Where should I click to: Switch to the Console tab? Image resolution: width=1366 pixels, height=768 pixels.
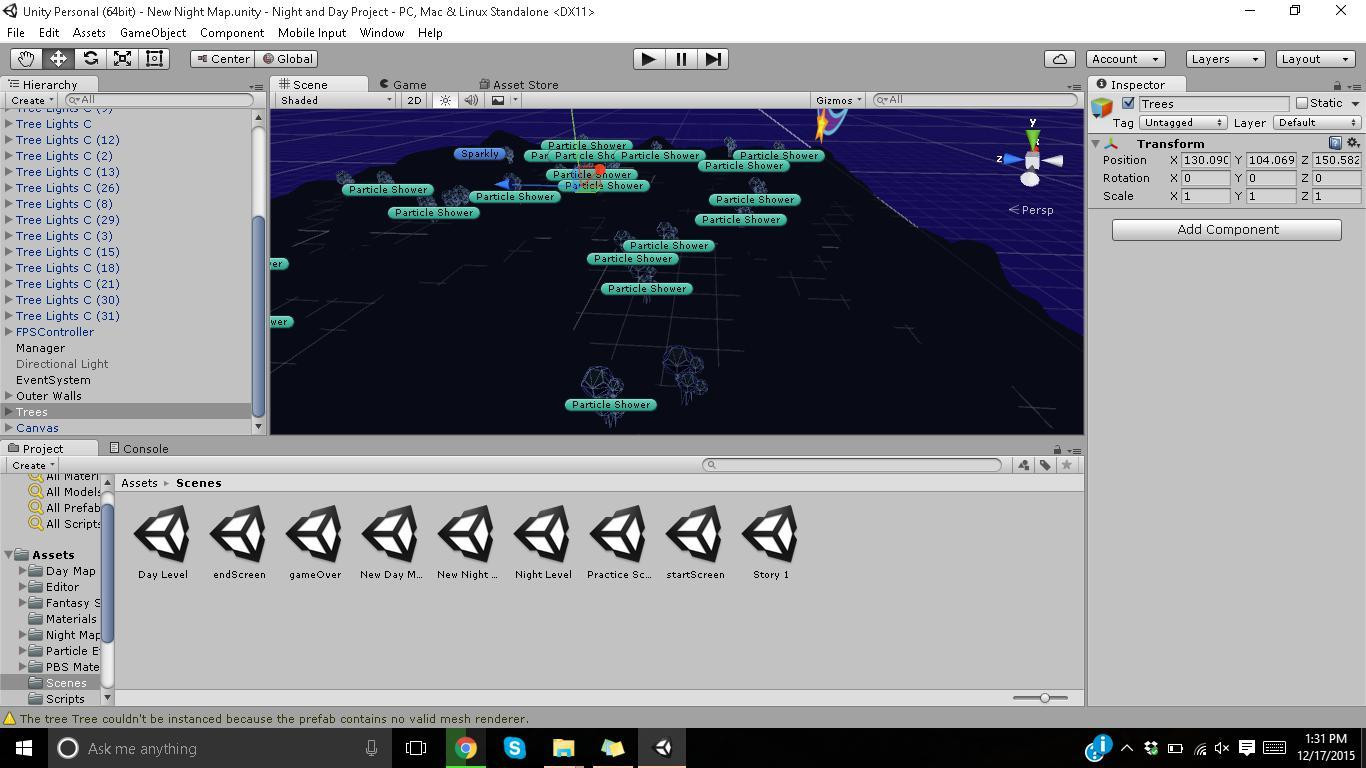click(139, 449)
